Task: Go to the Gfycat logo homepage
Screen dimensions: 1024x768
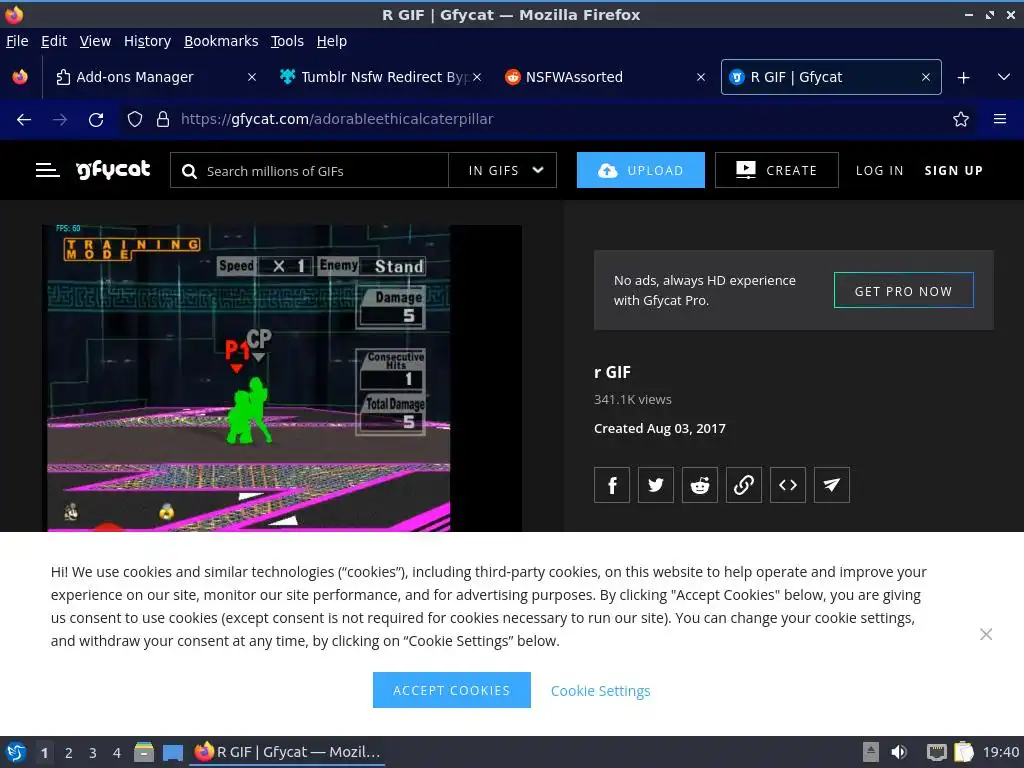Action: tap(114, 170)
